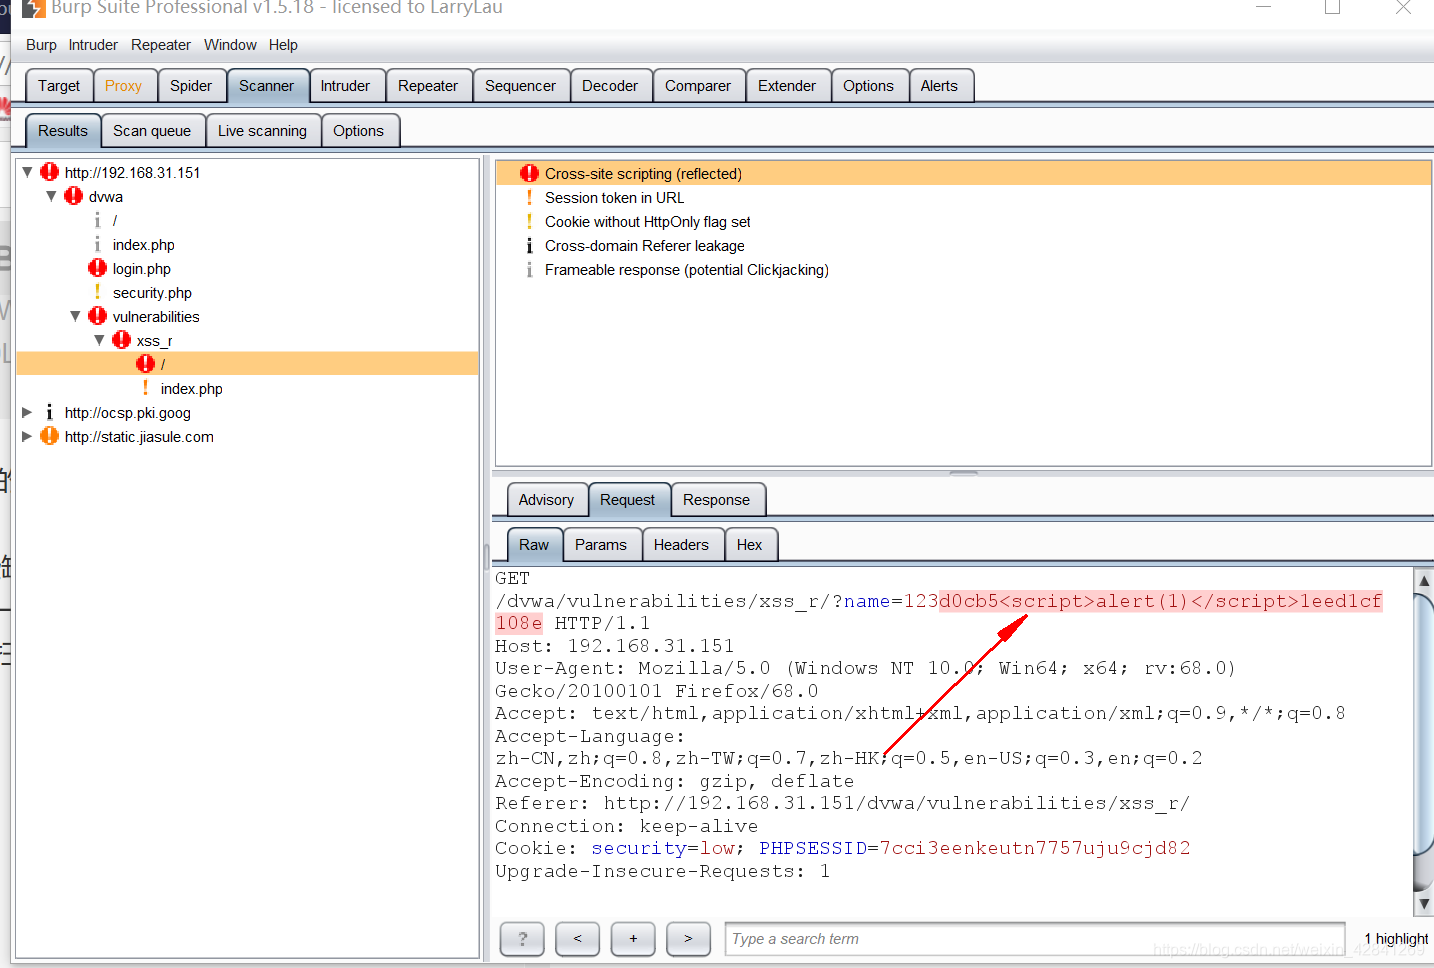This screenshot has height=968, width=1434.
Task: Click red severity icon beside xss_r folder
Action: click(121, 340)
